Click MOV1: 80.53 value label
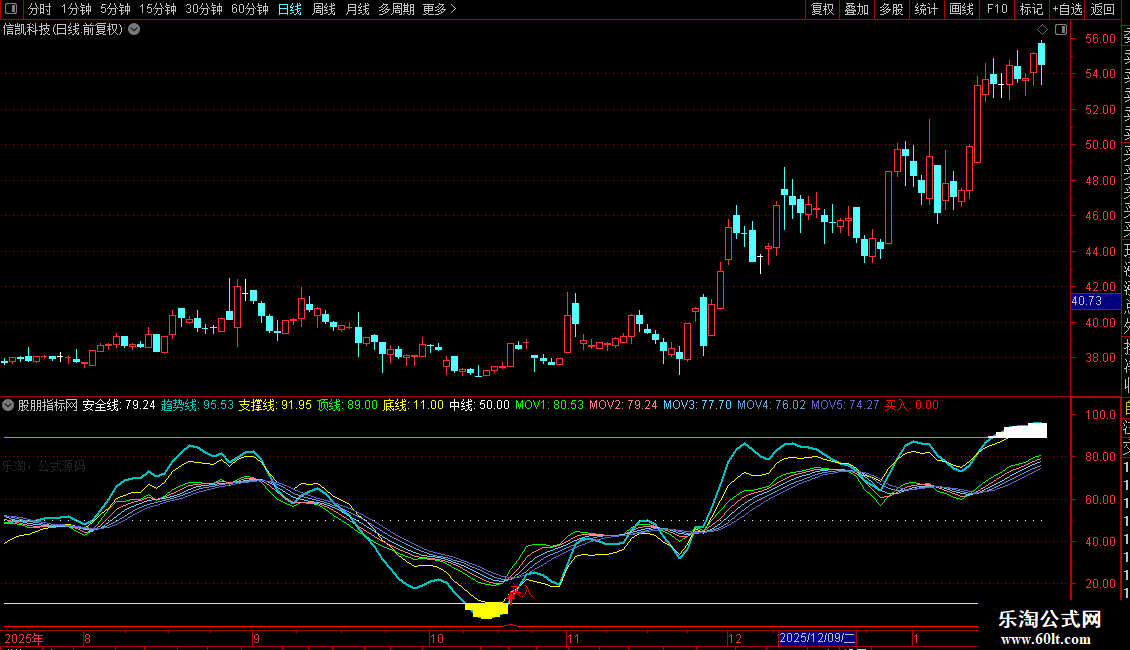 pyautogui.click(x=549, y=405)
